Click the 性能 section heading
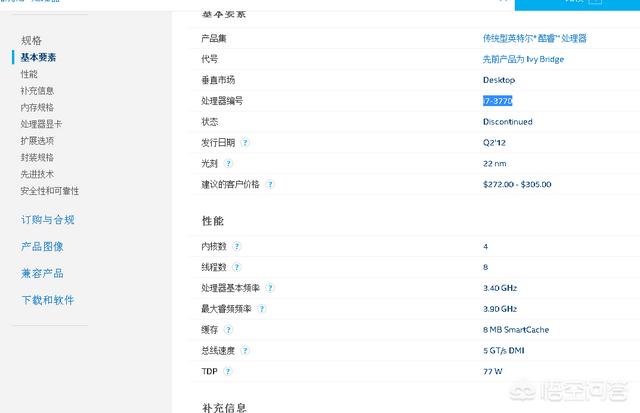Image resolution: width=640 pixels, height=413 pixels. coord(213,221)
